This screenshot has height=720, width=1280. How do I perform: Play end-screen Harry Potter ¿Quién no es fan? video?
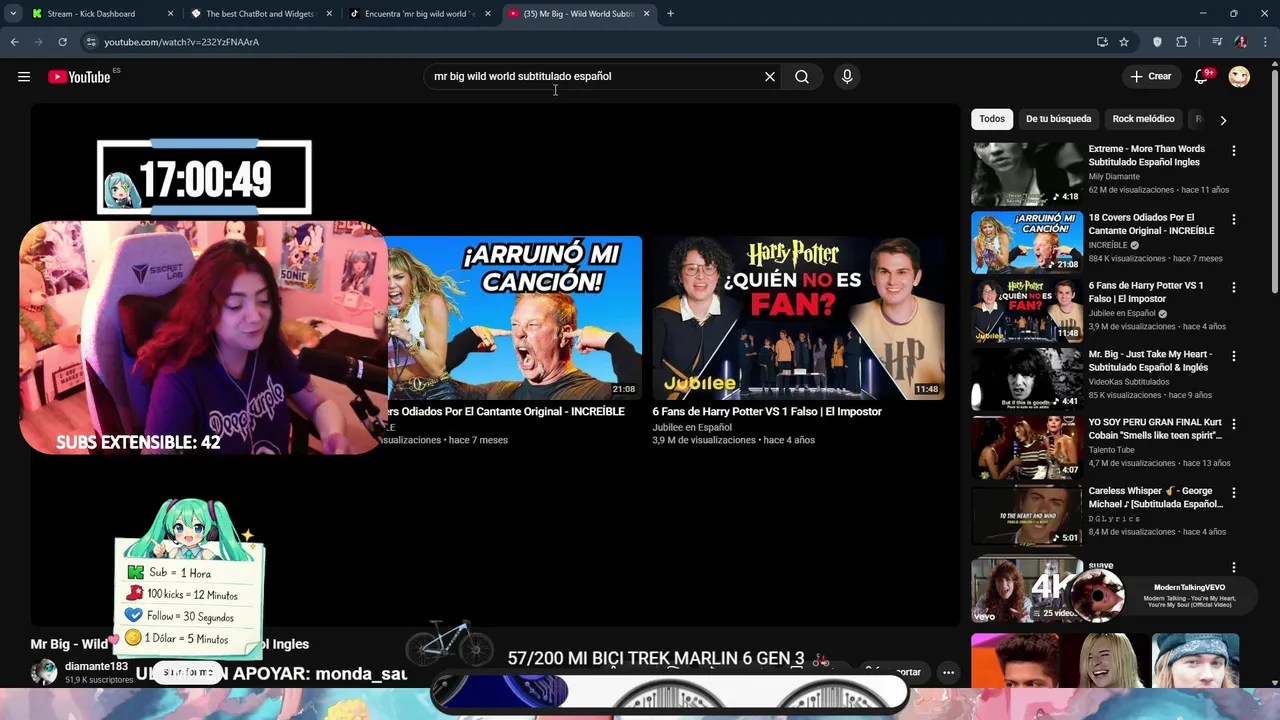[798, 318]
